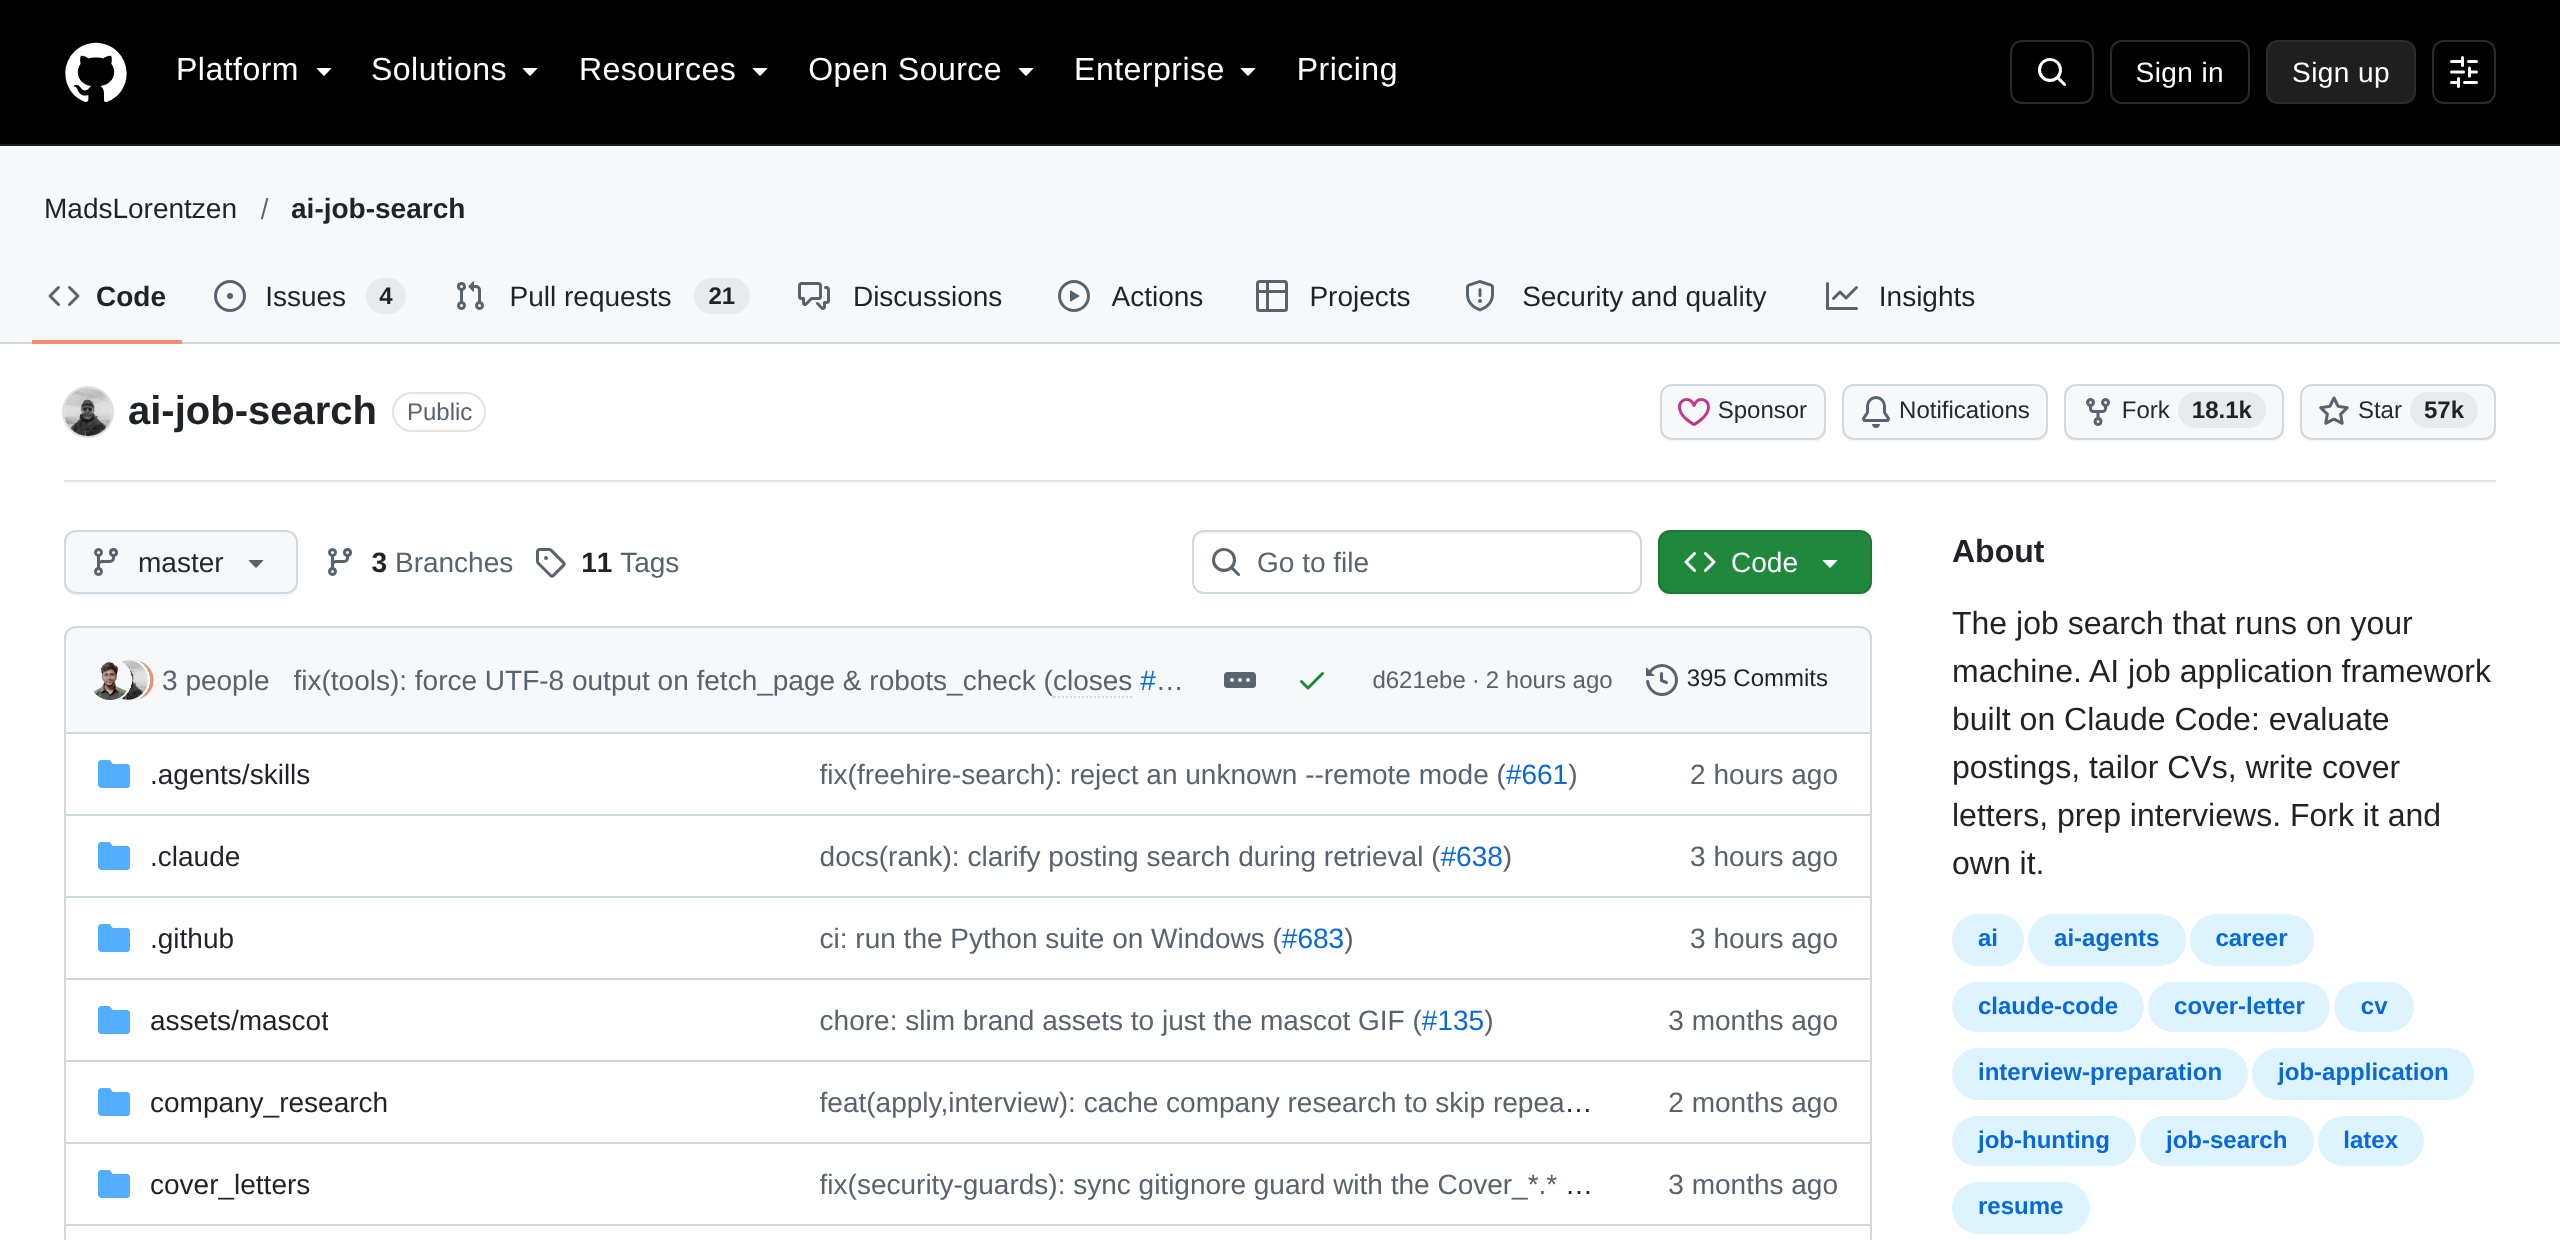This screenshot has width=2560, height=1240.
Task: Open the search magnifier button
Action: click(2051, 72)
